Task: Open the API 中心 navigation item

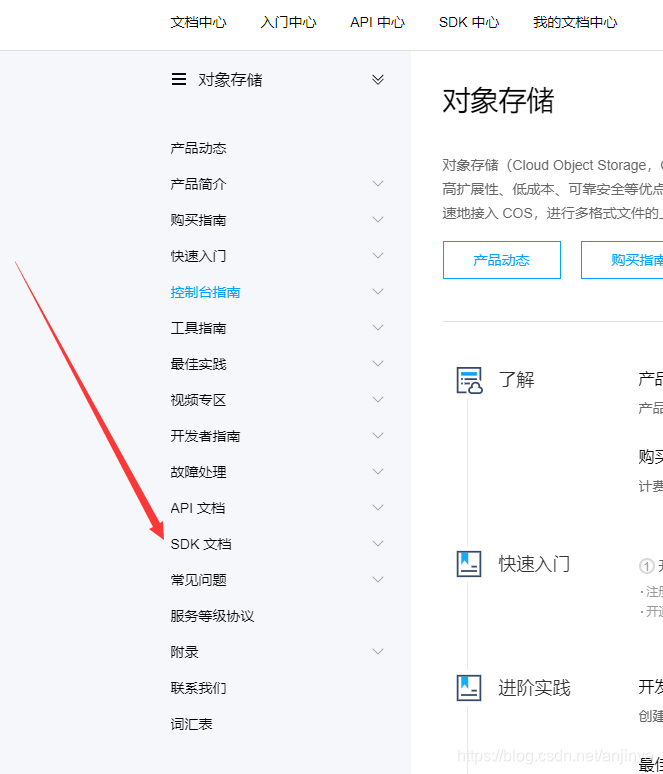Action: pos(378,22)
